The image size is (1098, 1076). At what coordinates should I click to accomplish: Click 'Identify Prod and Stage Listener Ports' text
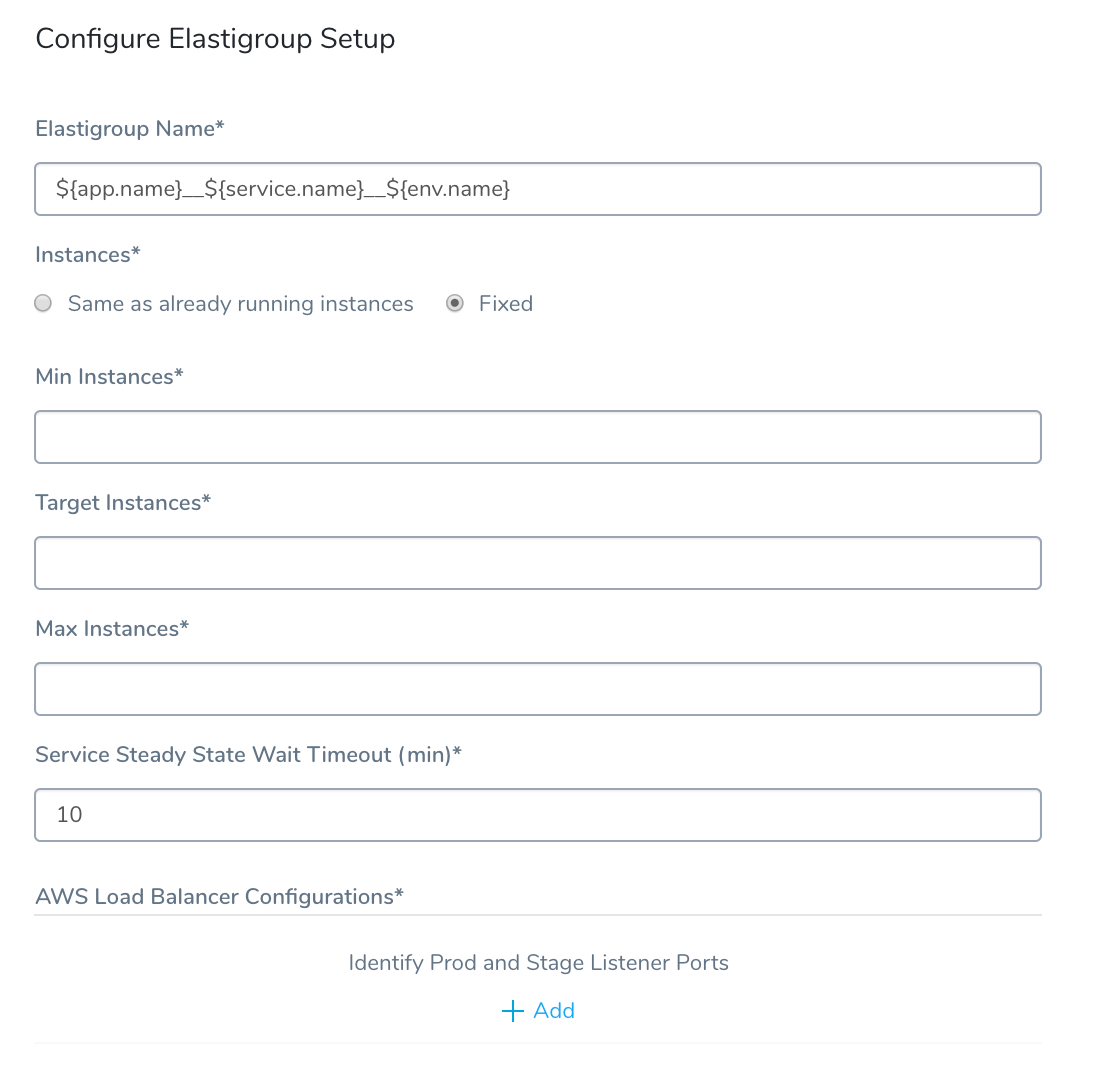[538, 963]
